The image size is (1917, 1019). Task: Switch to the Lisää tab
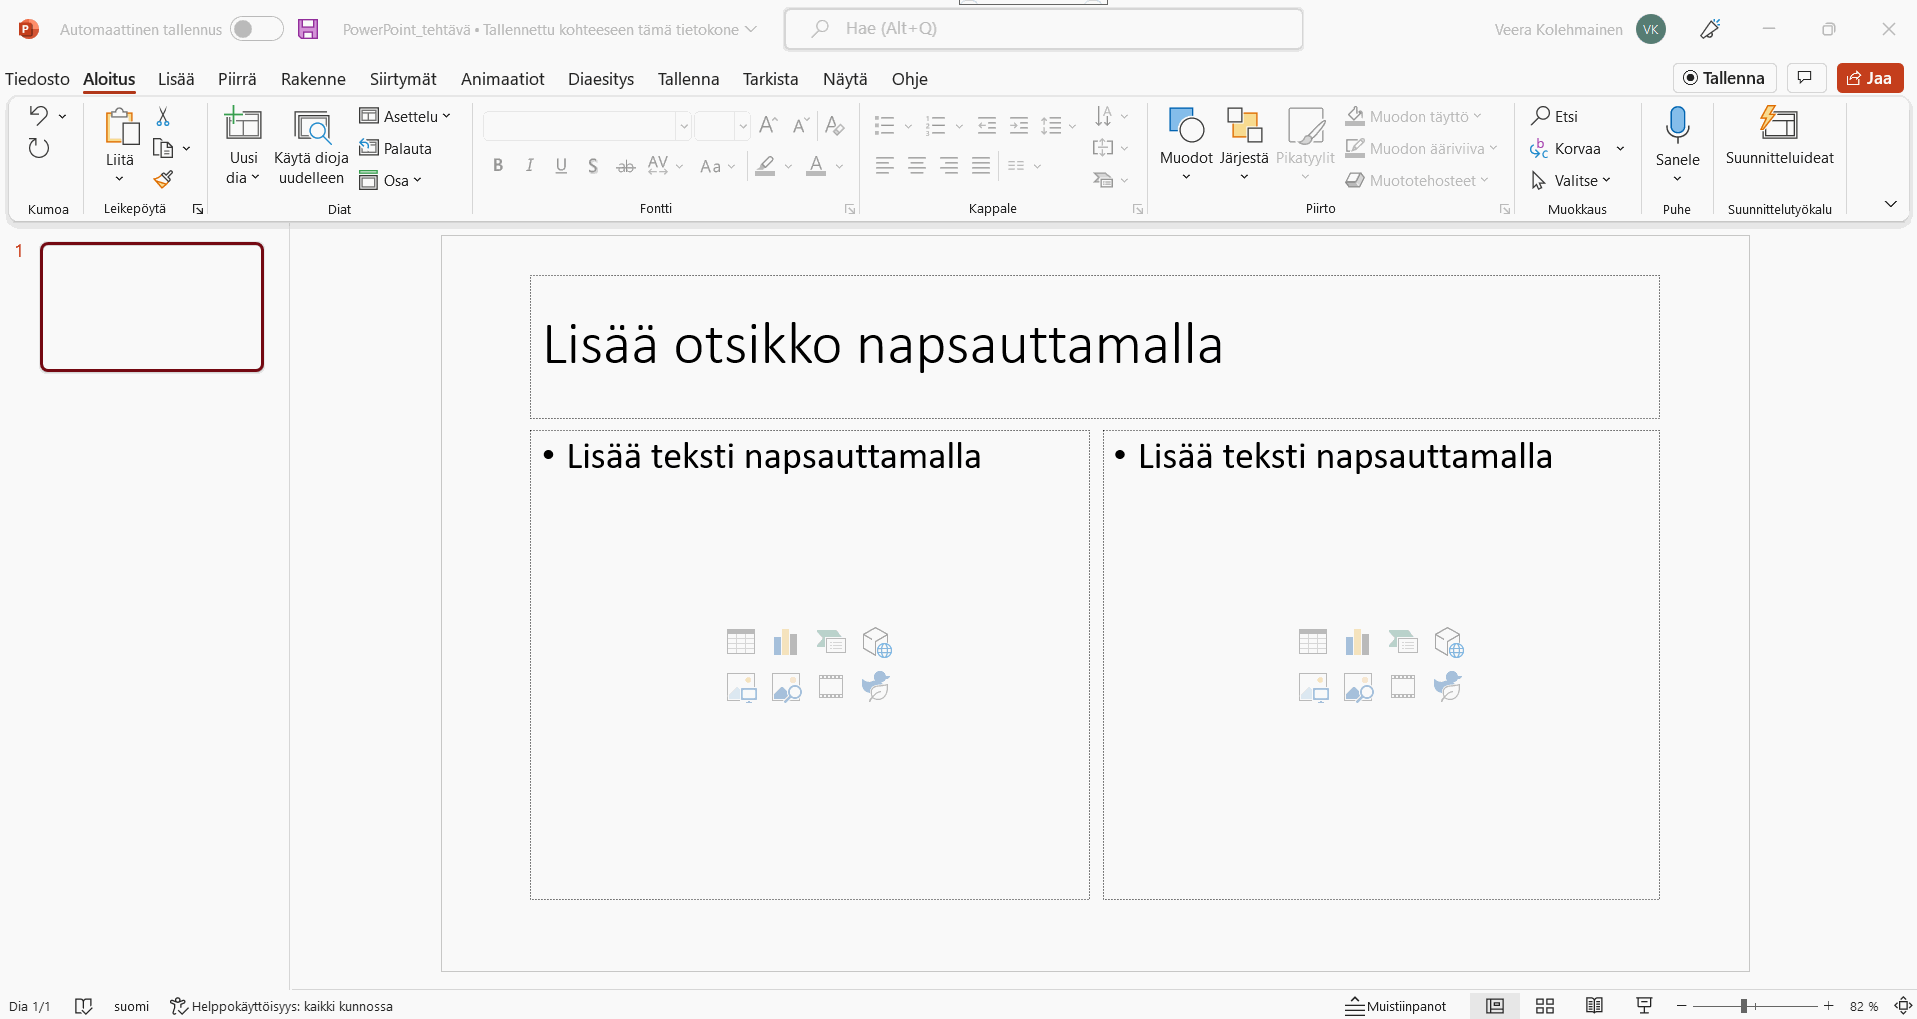pos(176,79)
